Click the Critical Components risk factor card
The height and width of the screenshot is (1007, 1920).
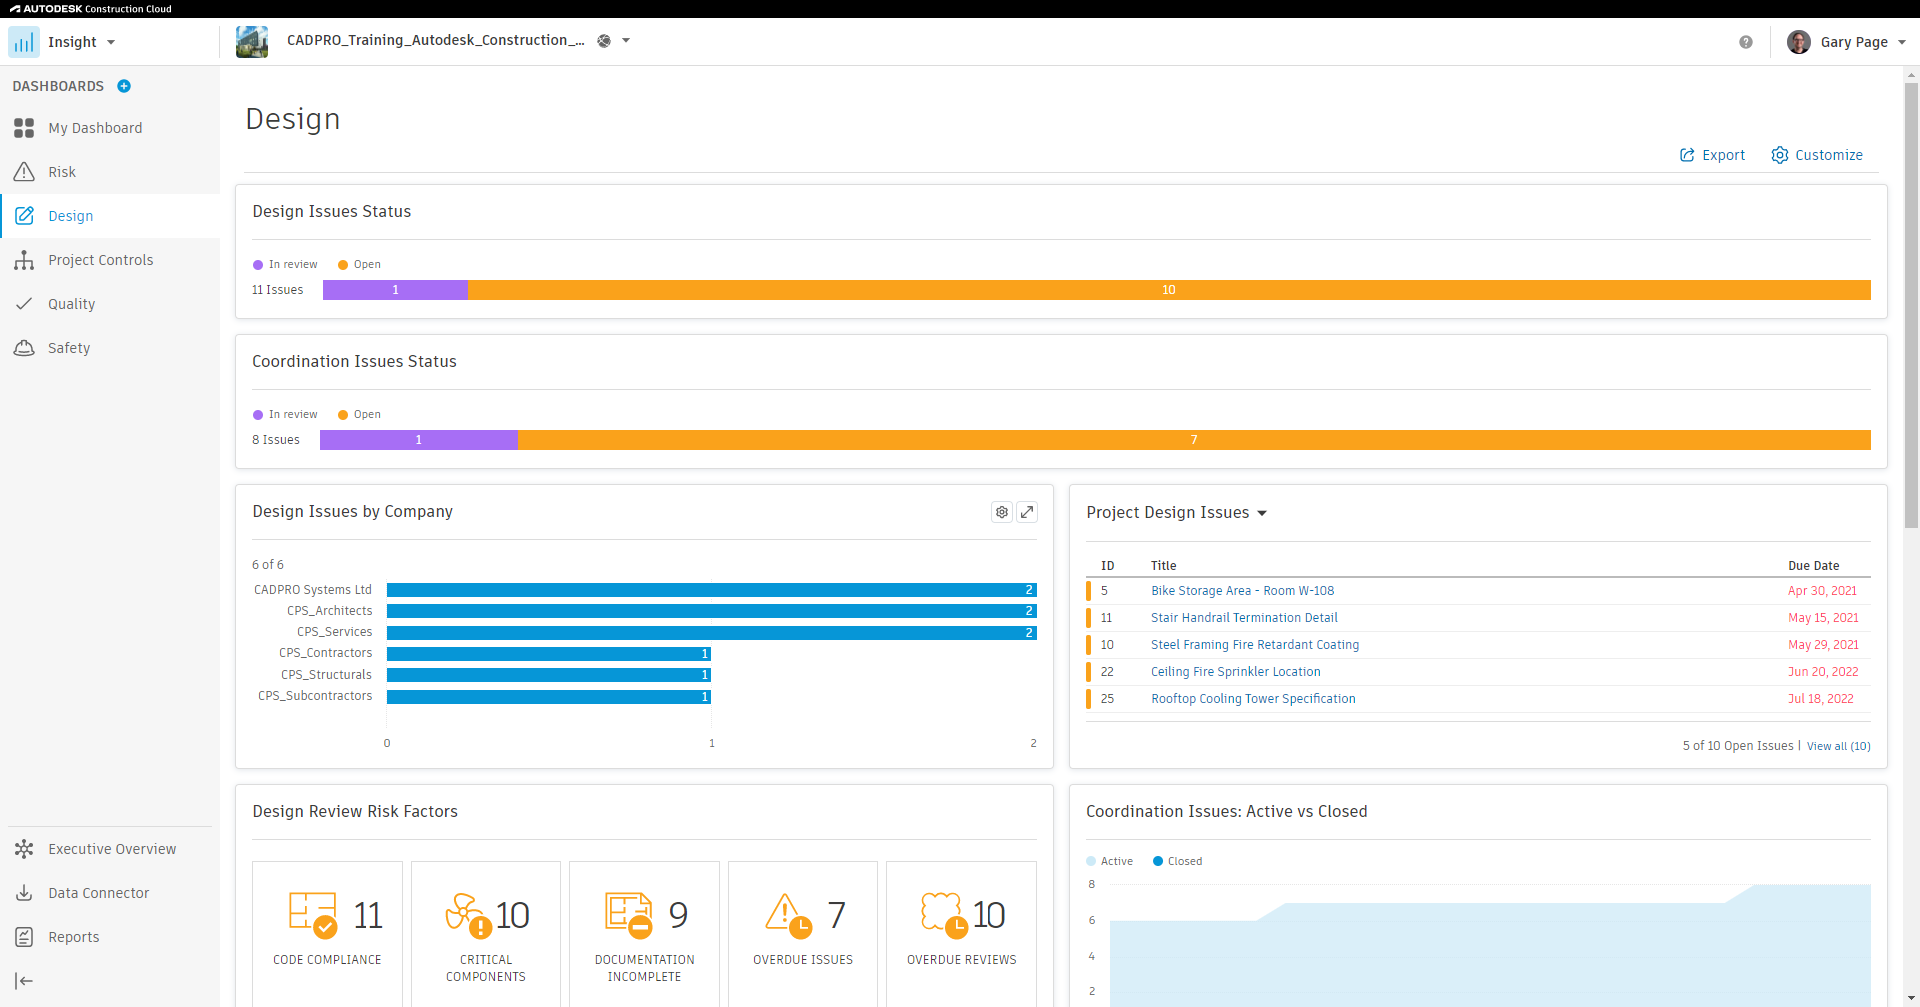point(486,933)
